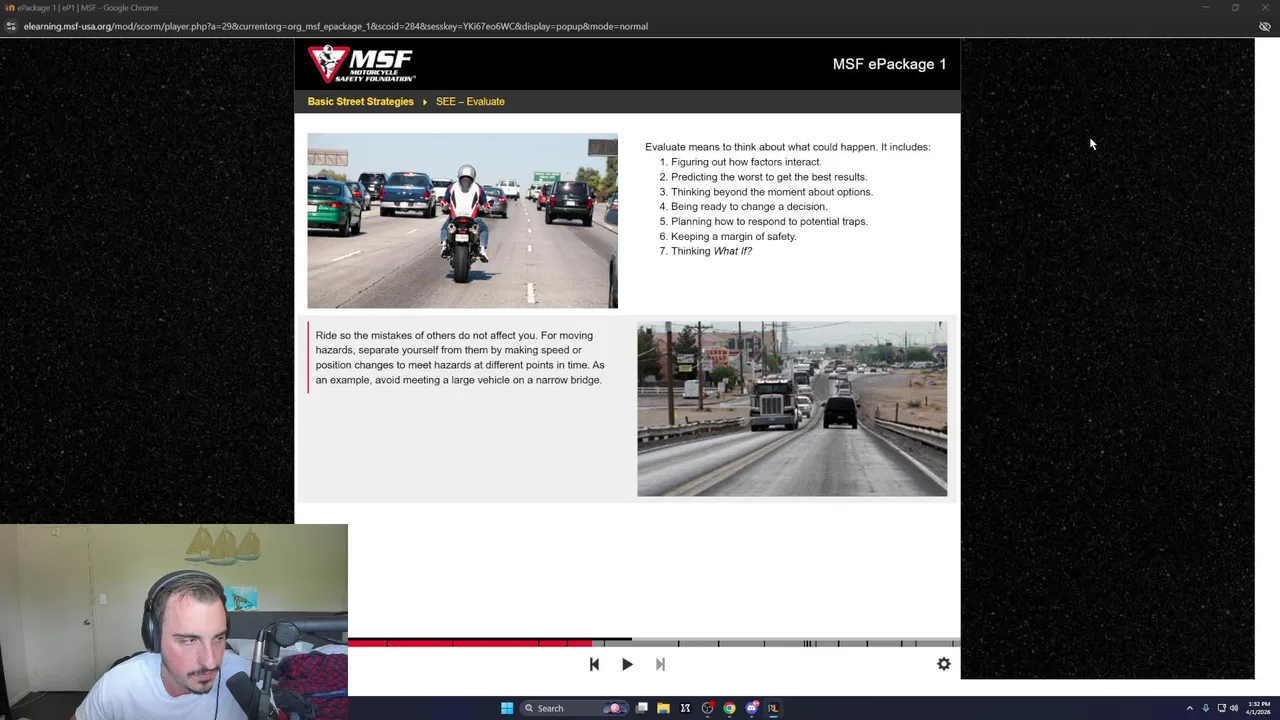Open the Basic Street Strategies breadcrumb
The image size is (1280, 720).
tap(360, 101)
